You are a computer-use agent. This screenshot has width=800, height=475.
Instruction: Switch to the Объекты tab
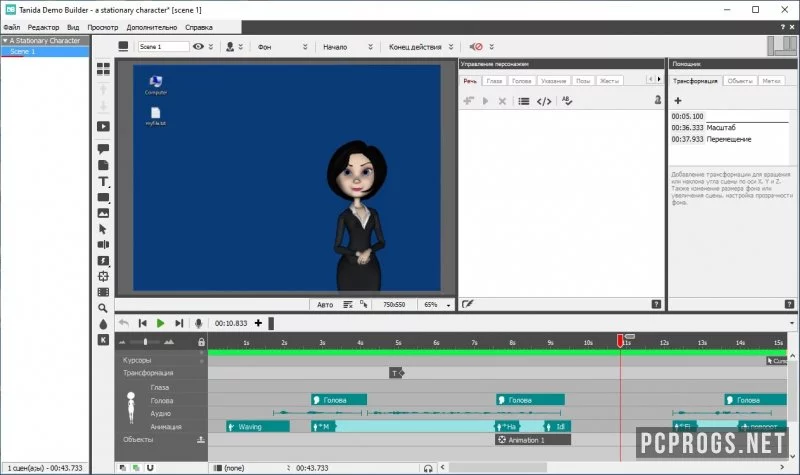pos(740,81)
